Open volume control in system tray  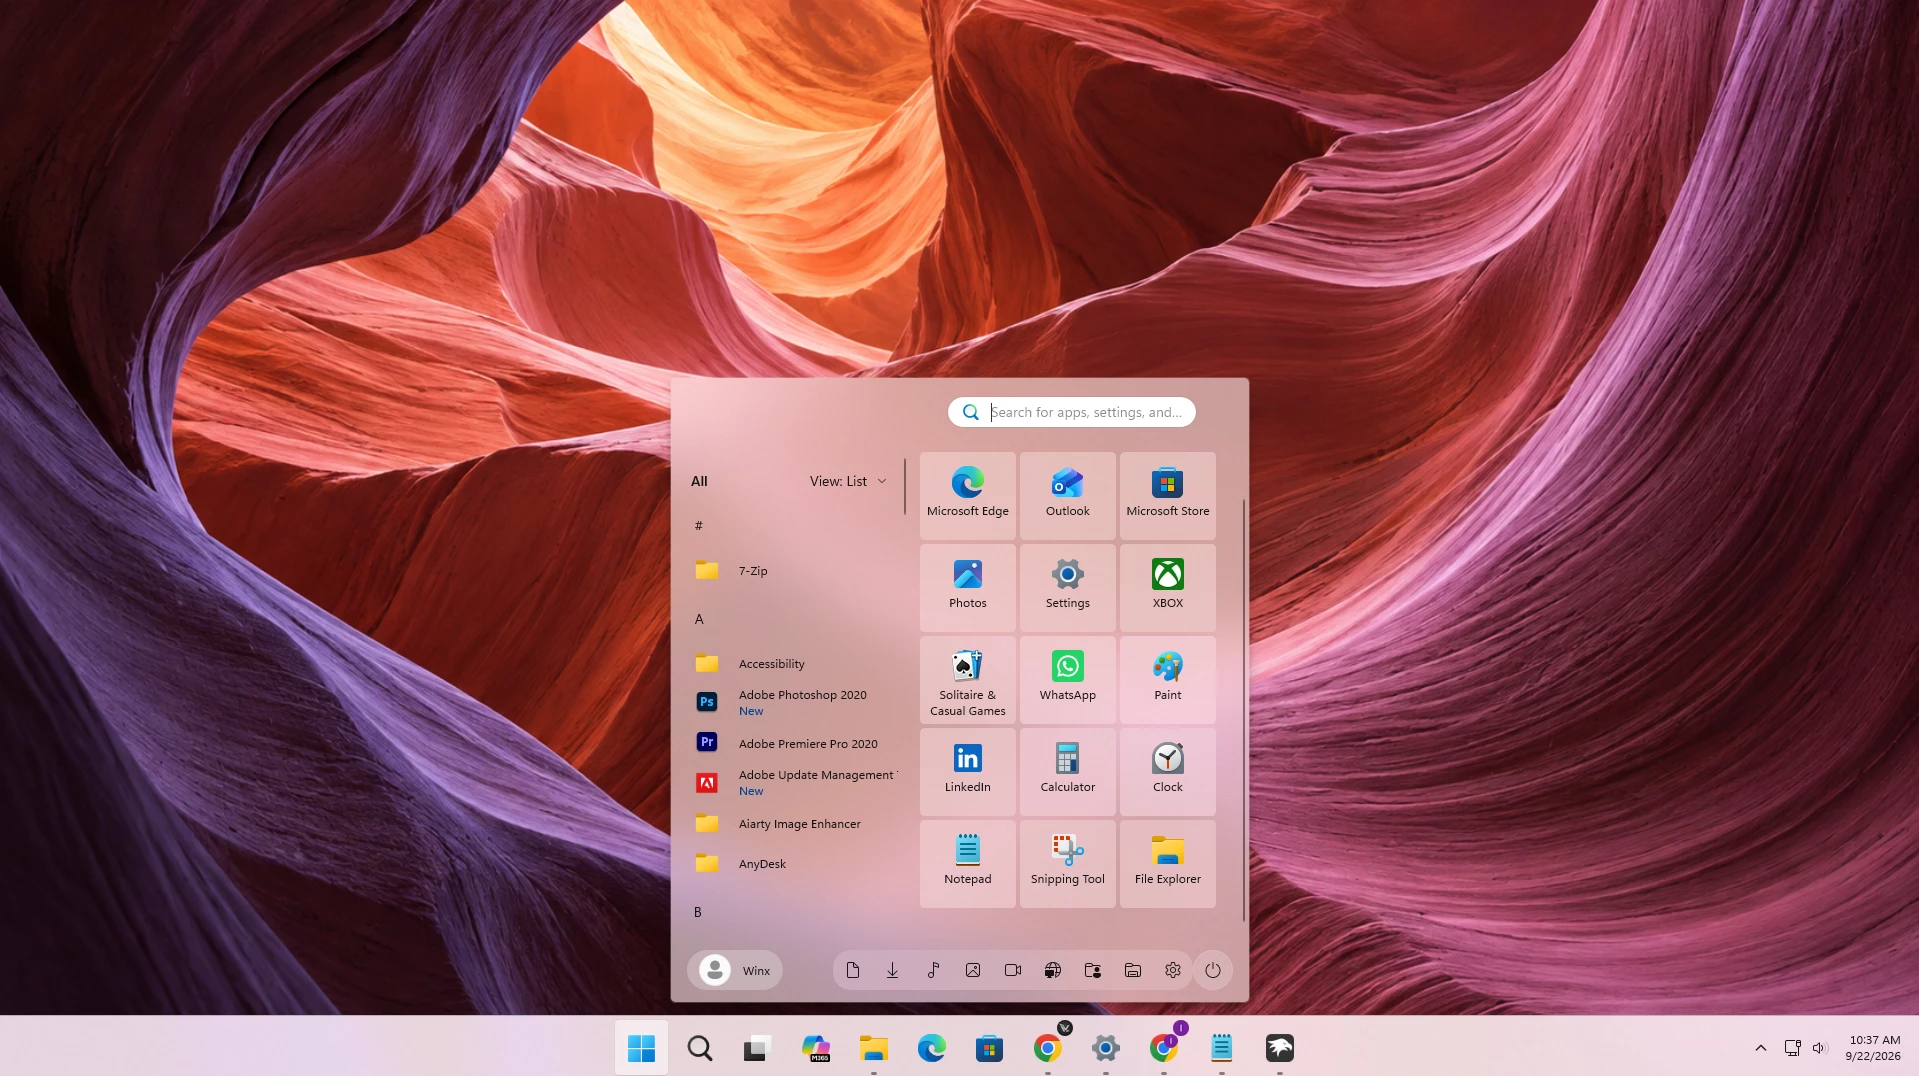[x=1819, y=1048]
